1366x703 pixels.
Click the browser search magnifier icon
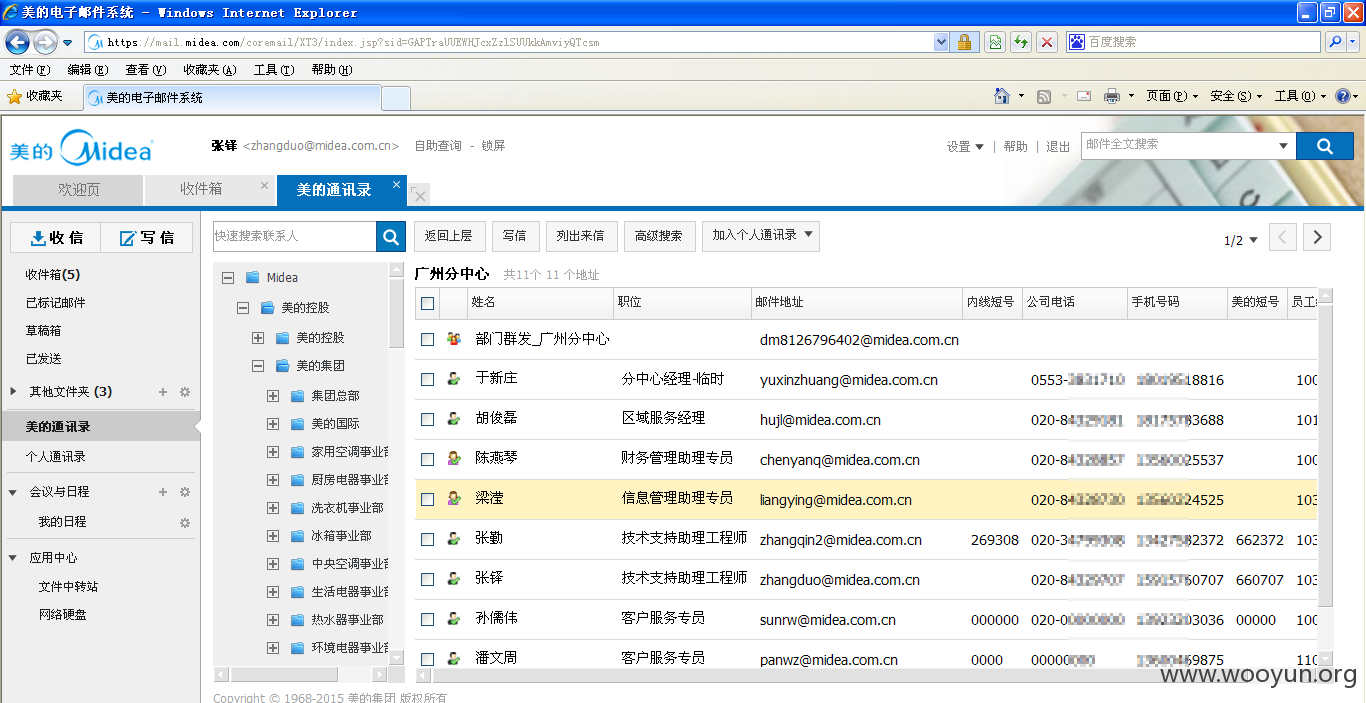click(1335, 42)
